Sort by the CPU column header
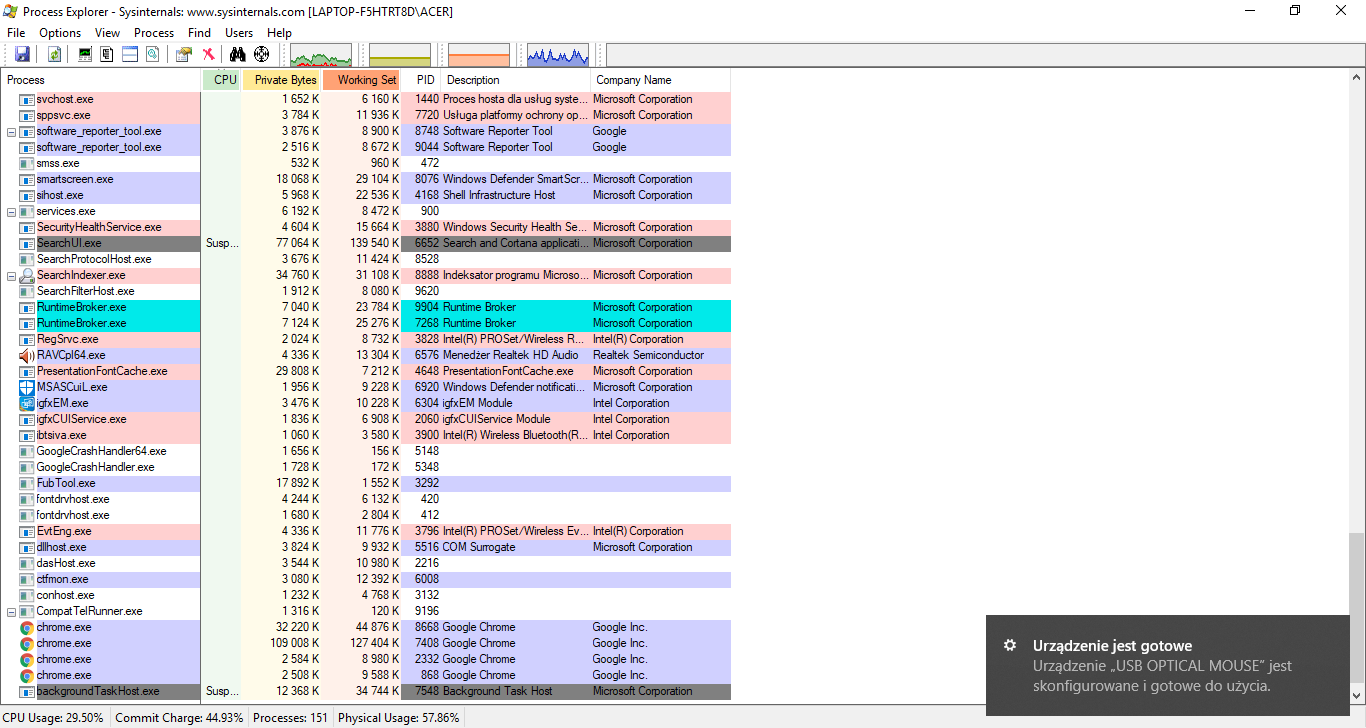The image size is (1366, 728). 222,80
